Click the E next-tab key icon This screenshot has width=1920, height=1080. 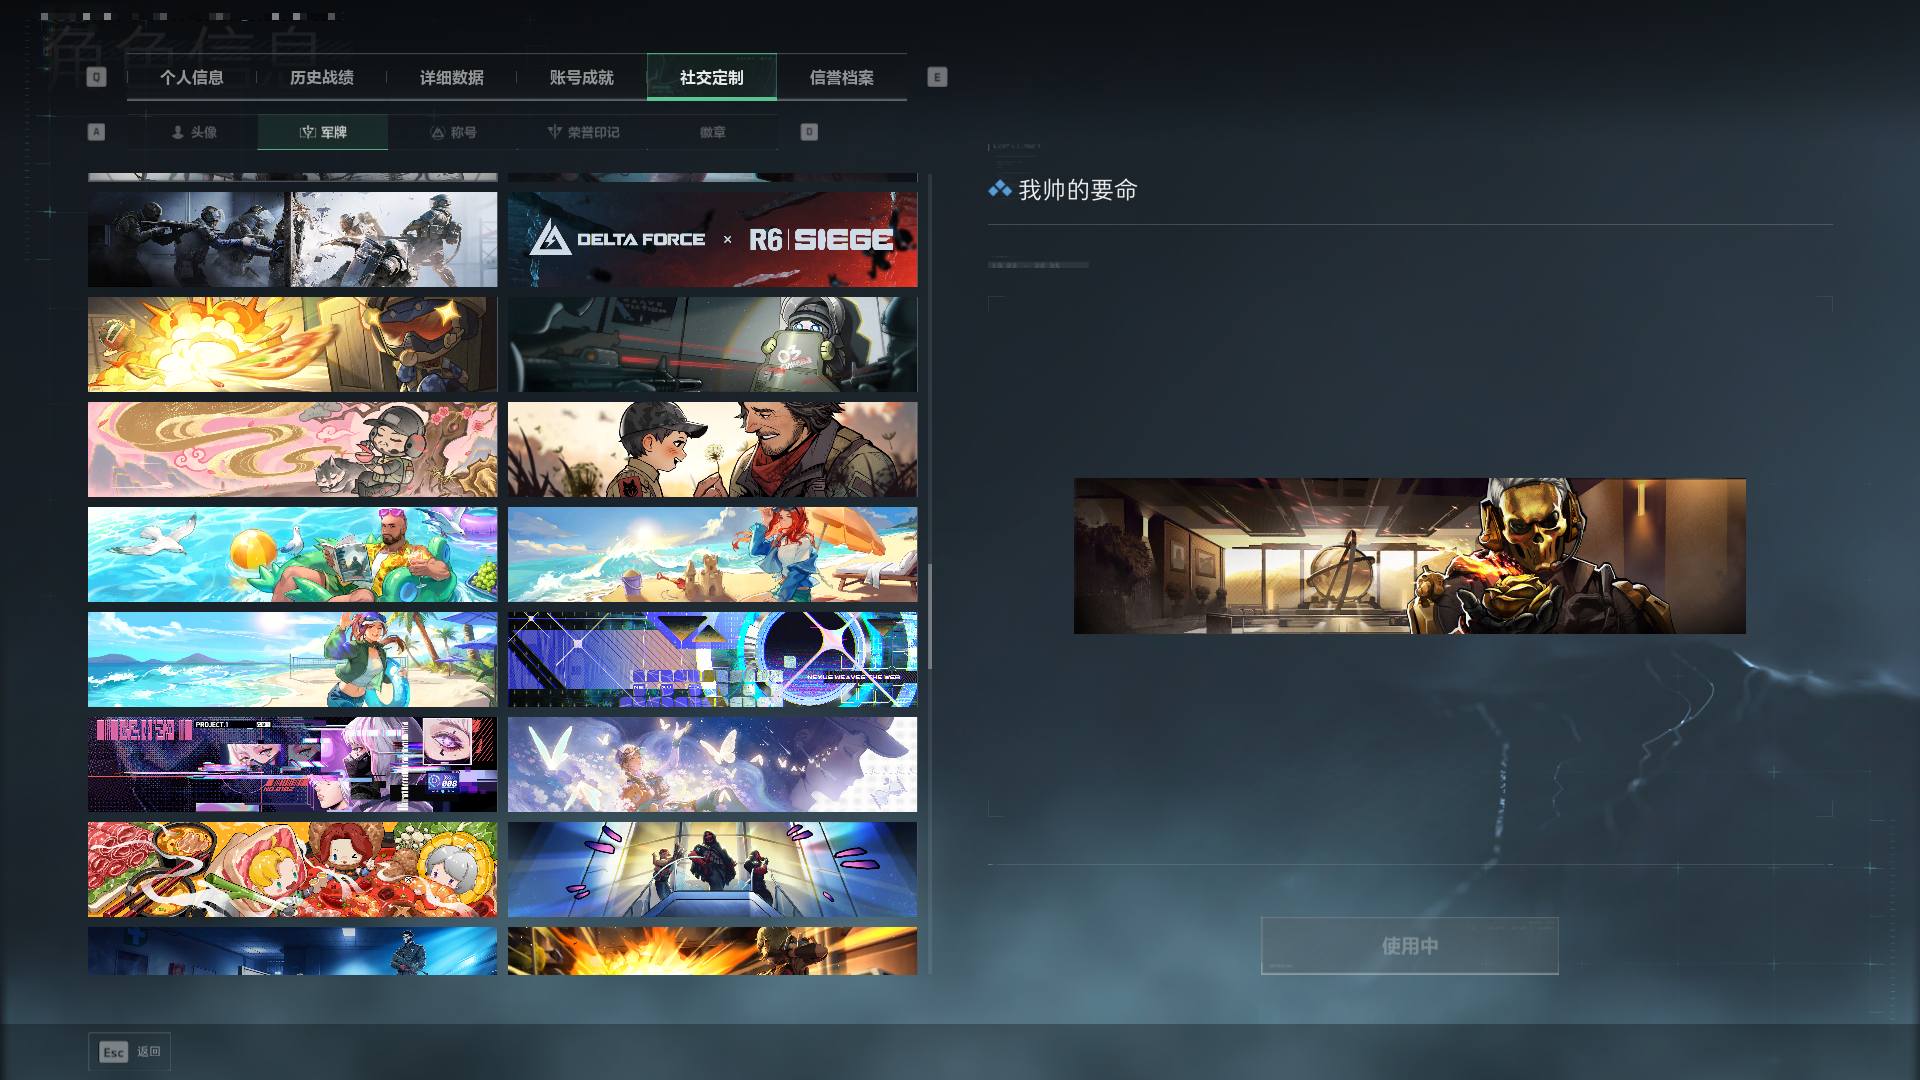point(937,77)
